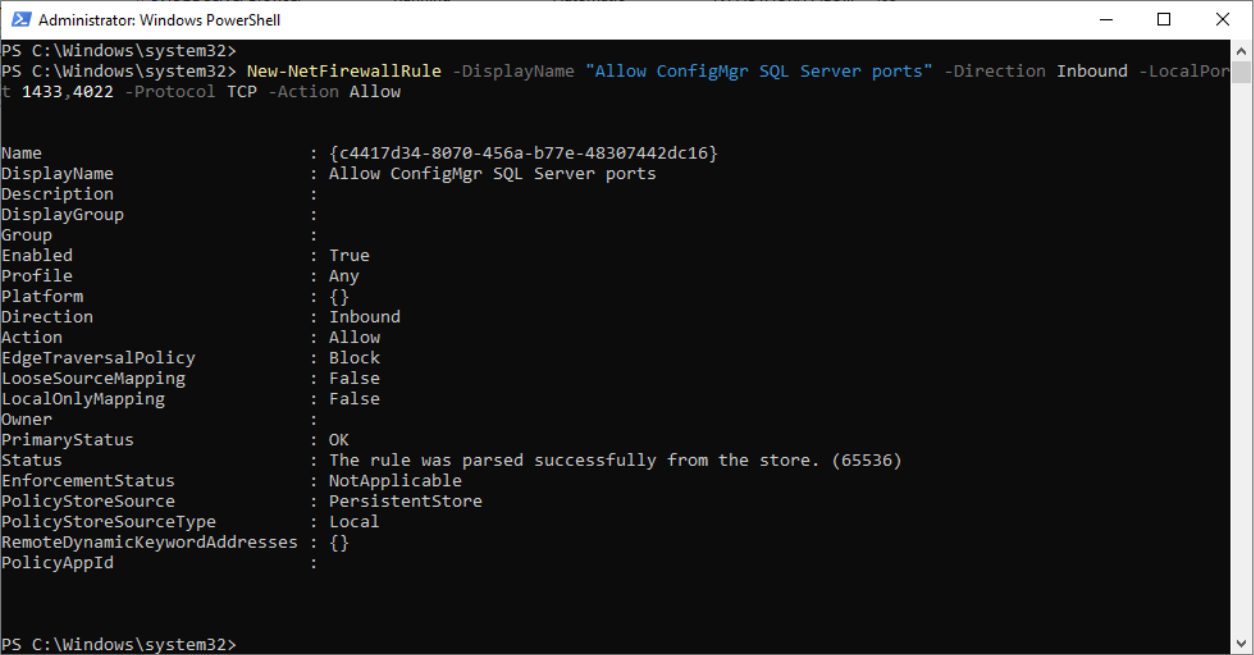The image size is (1254, 655).
Task: Close the Administrator PowerShell window
Action: click(1222, 20)
